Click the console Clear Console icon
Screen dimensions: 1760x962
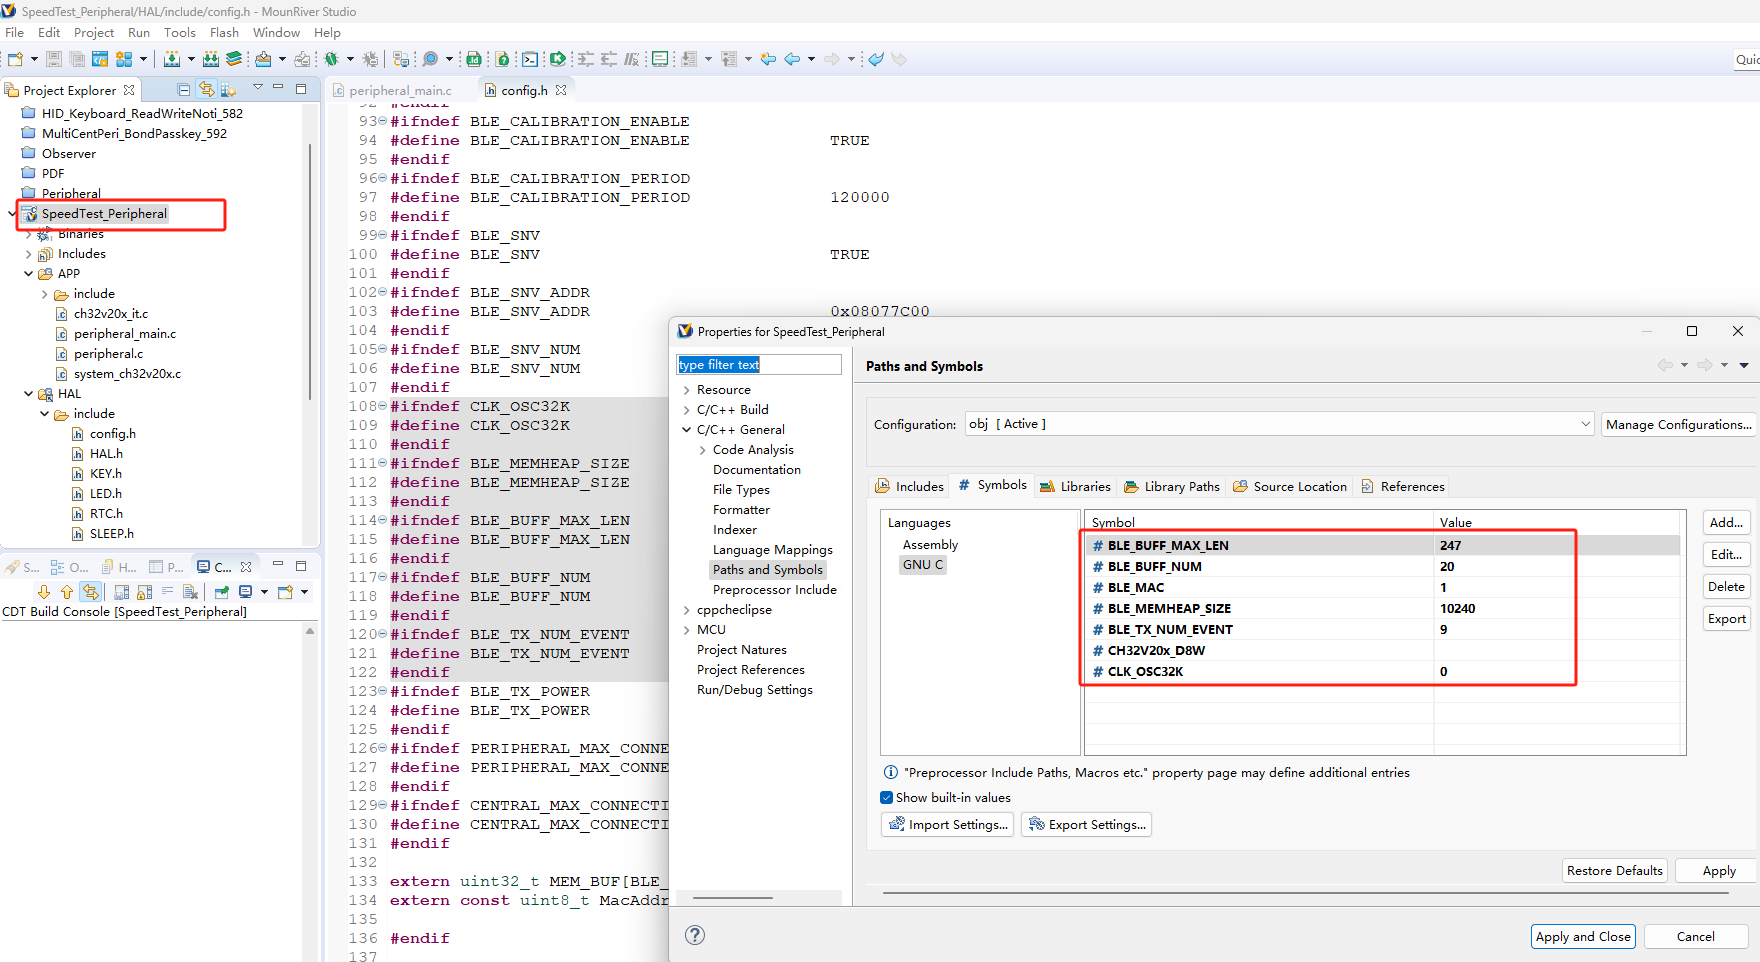(x=190, y=592)
